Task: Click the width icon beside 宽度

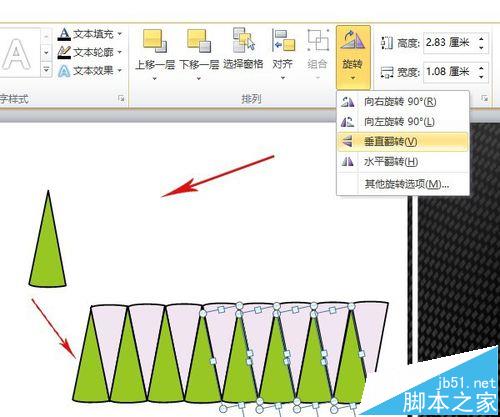Action: coord(387,72)
